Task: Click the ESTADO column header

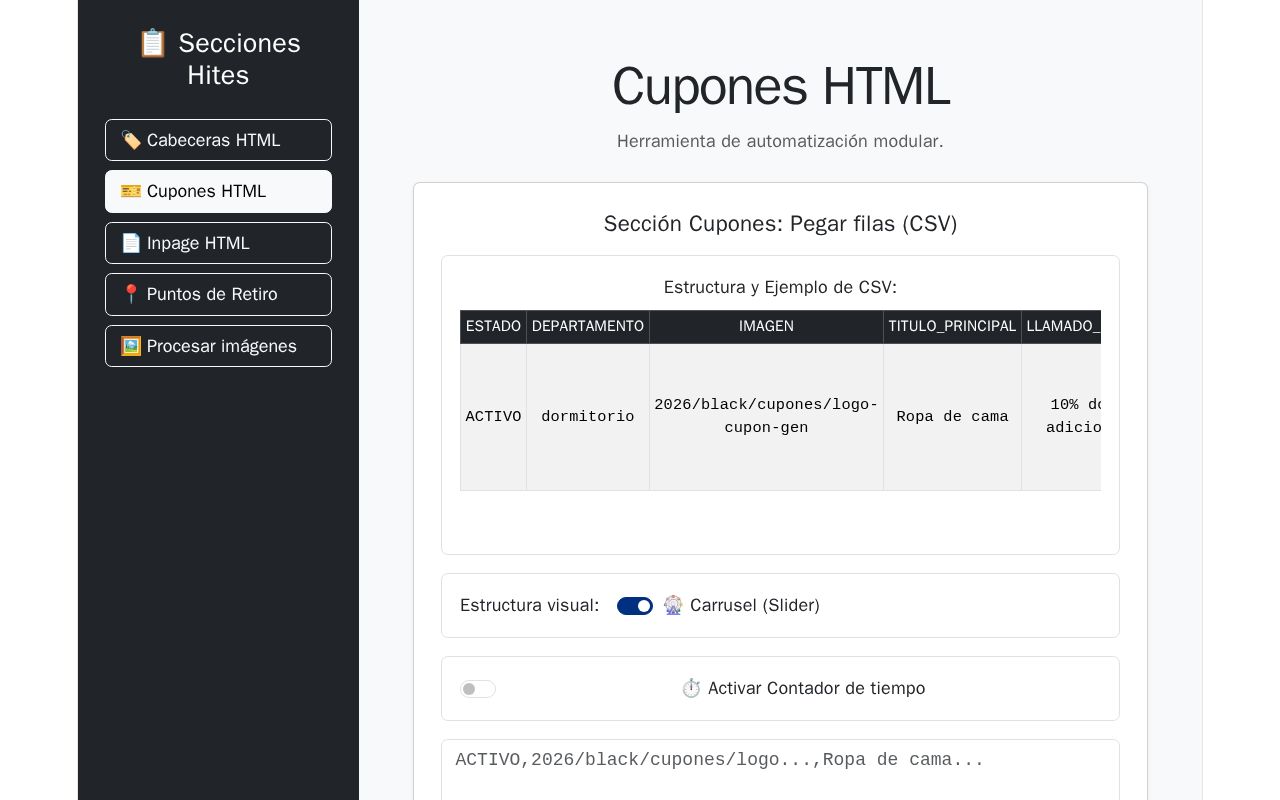Action: 493,326
